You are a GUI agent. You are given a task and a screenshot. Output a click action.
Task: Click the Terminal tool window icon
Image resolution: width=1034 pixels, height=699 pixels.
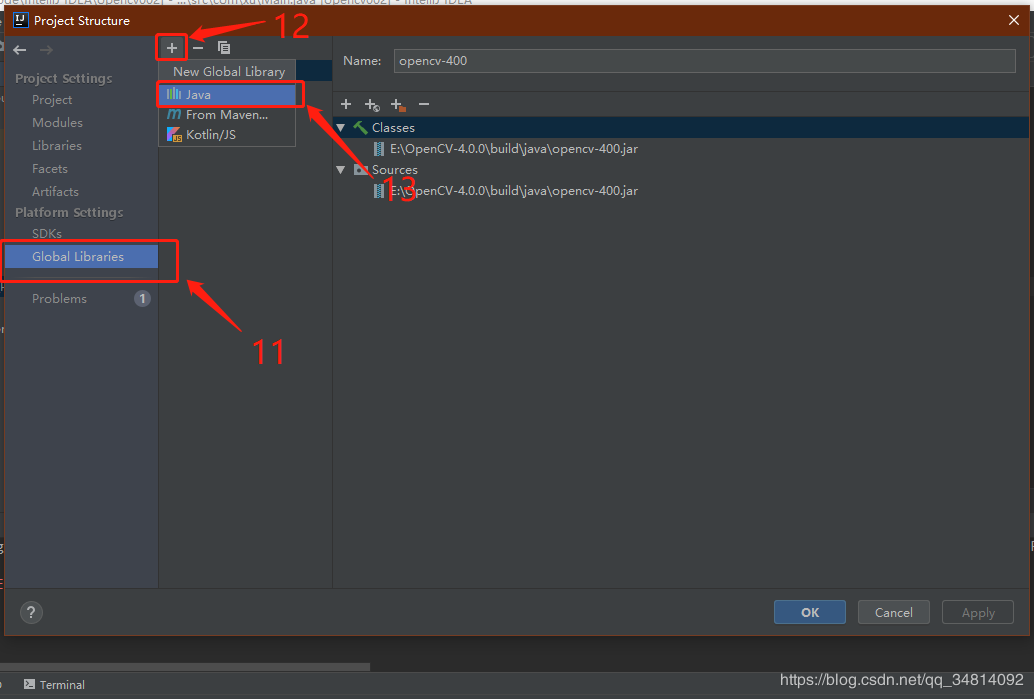pos(30,684)
